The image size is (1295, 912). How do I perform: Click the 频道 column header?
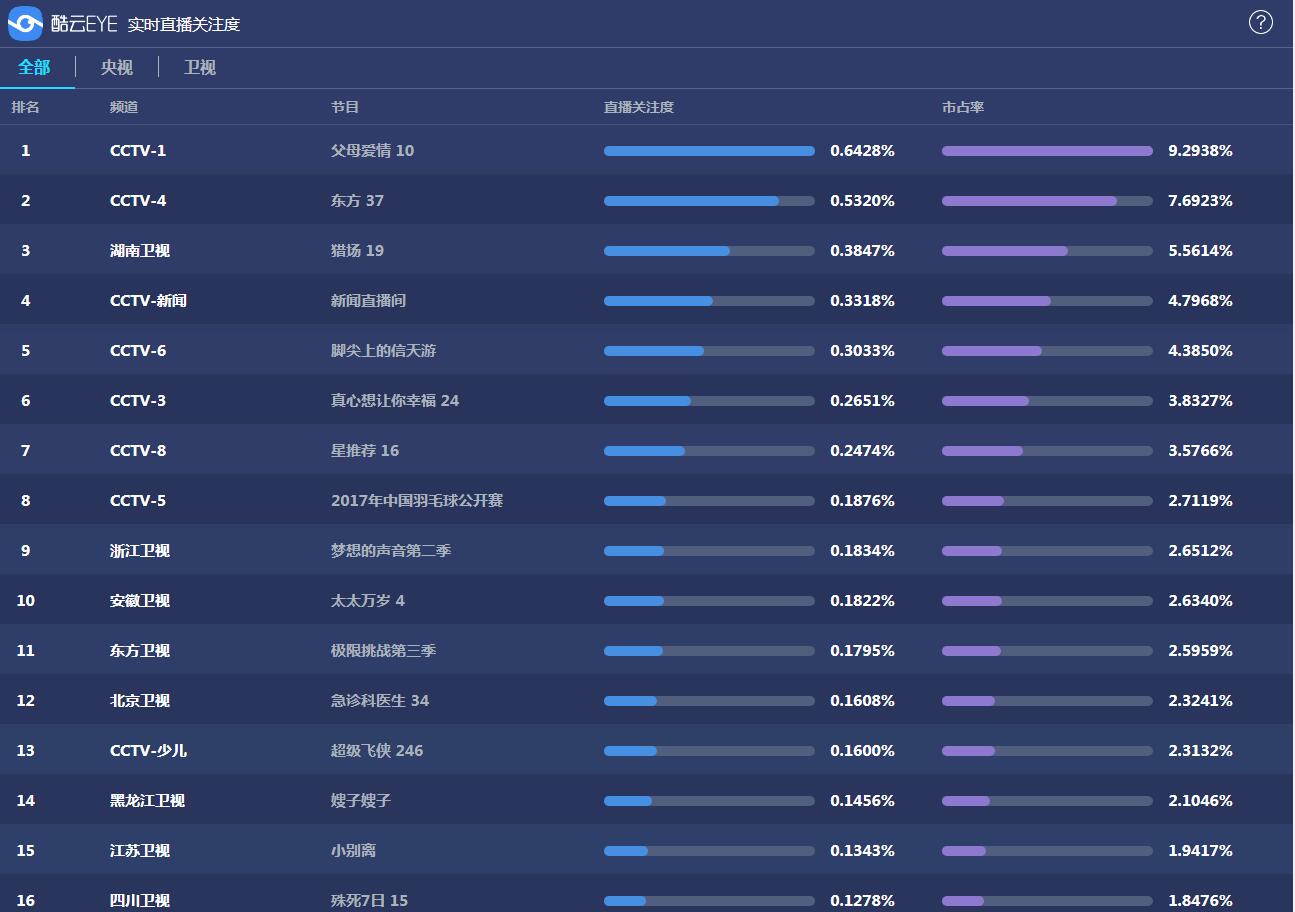tap(124, 107)
